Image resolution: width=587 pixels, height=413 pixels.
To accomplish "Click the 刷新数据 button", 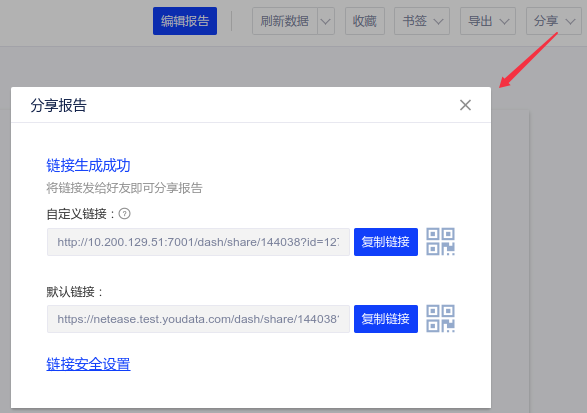I will coord(285,21).
